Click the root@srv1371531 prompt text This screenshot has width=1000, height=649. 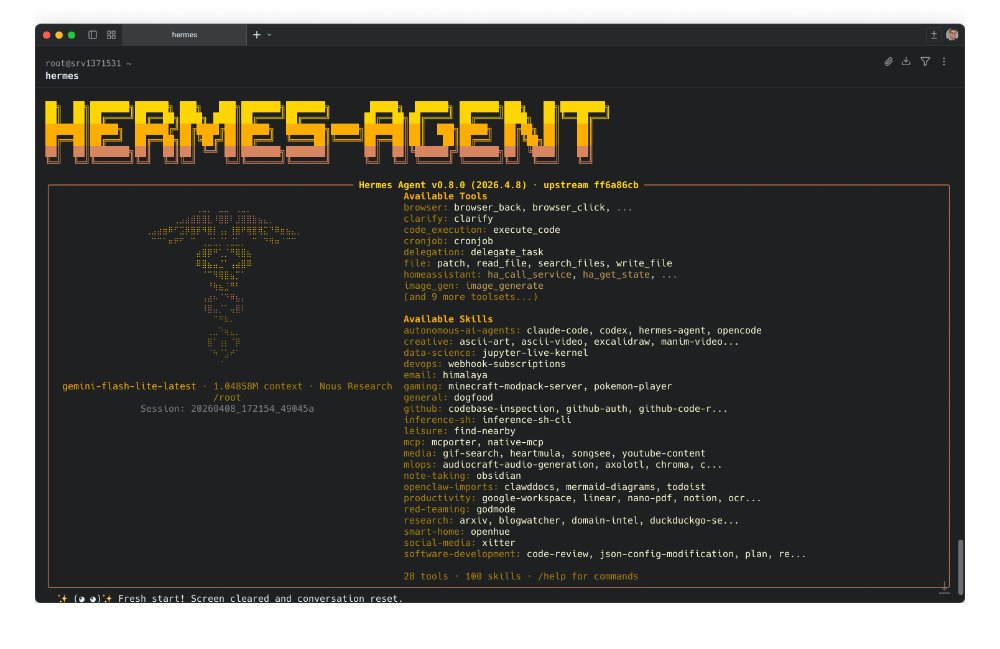tap(89, 63)
